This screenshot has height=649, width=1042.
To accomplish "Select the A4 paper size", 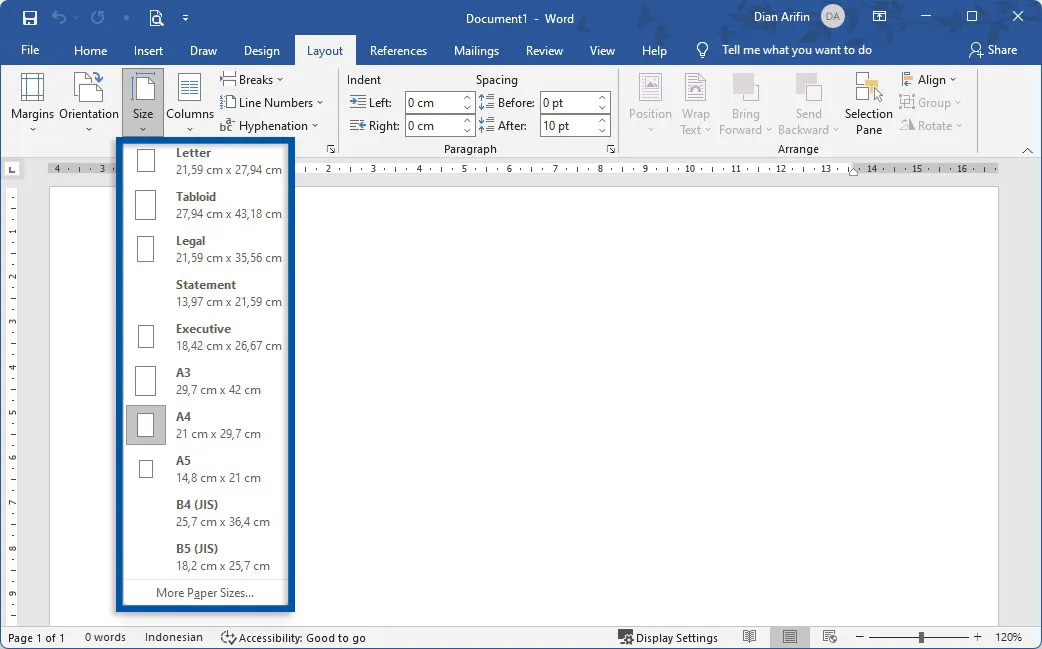I will [205, 424].
